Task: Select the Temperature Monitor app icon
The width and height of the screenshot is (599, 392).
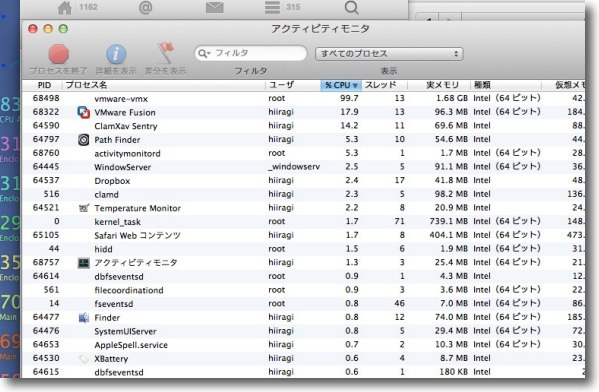Action: coord(83,208)
